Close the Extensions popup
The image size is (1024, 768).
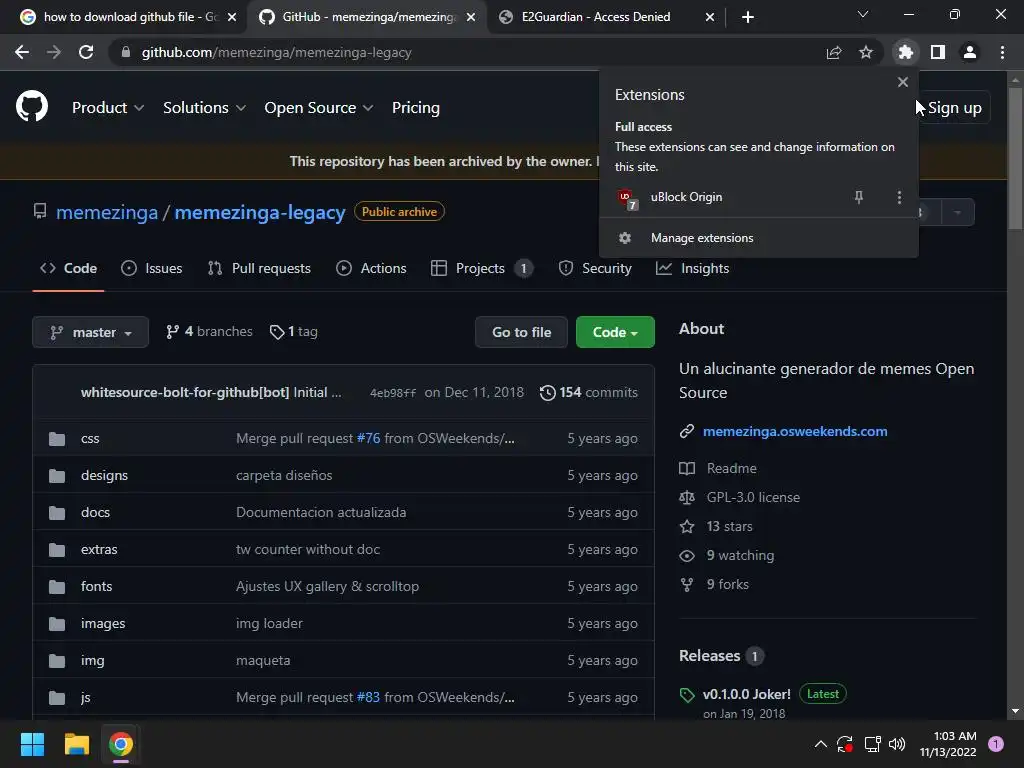[903, 82]
